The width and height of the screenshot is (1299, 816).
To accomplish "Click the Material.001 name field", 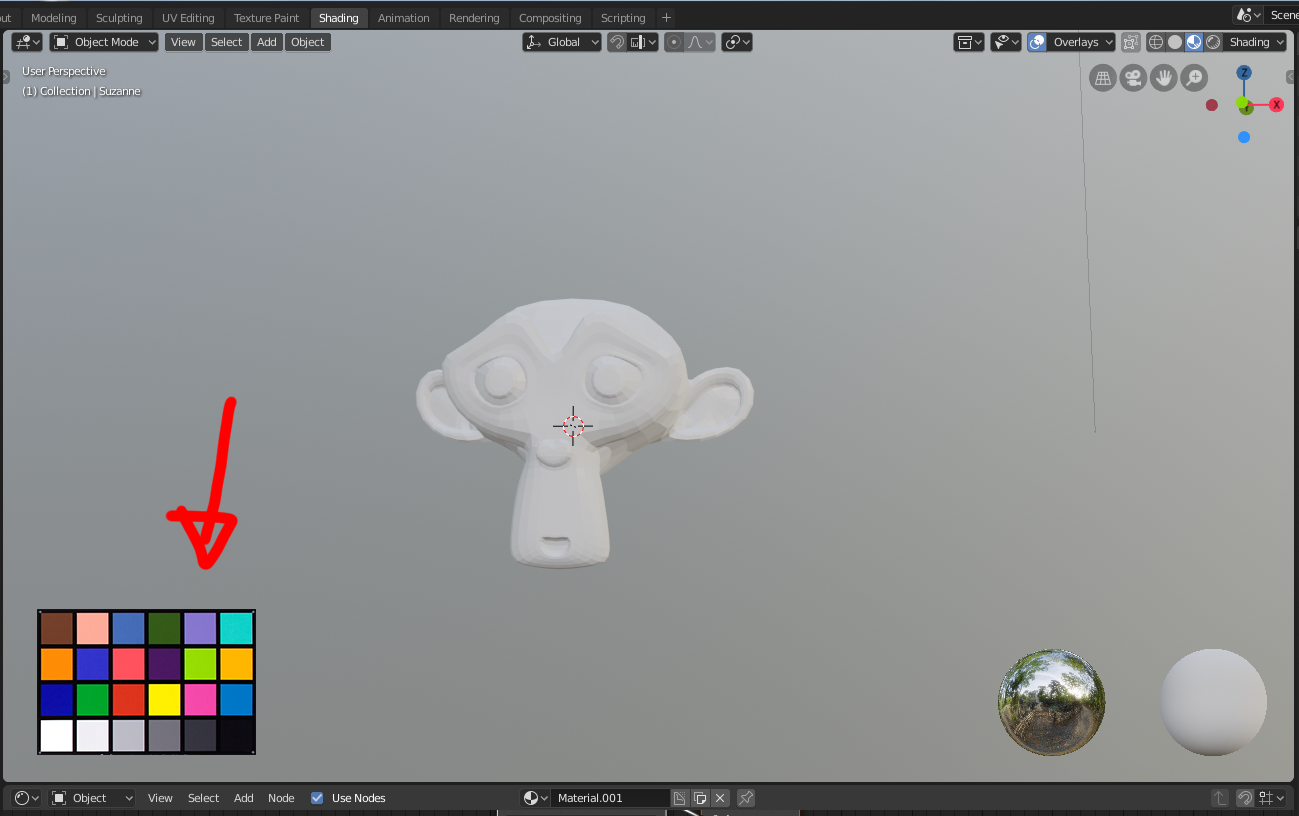I will (610, 798).
